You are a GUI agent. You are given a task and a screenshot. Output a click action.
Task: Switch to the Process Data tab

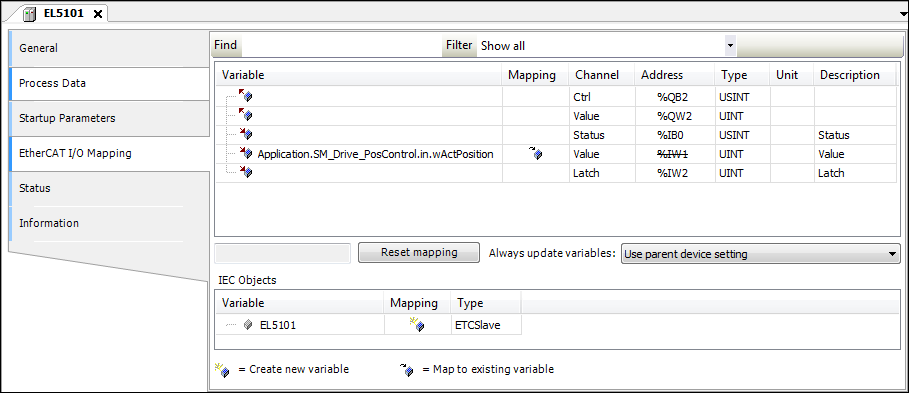109,83
